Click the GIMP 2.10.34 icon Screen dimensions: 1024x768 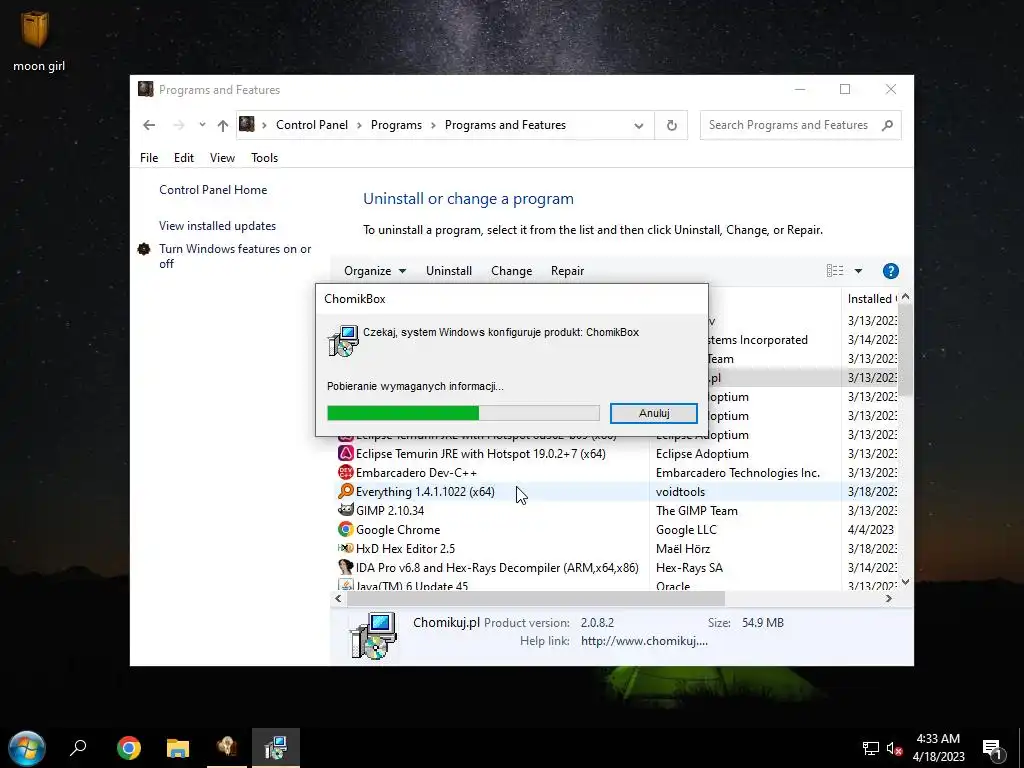(x=345, y=510)
